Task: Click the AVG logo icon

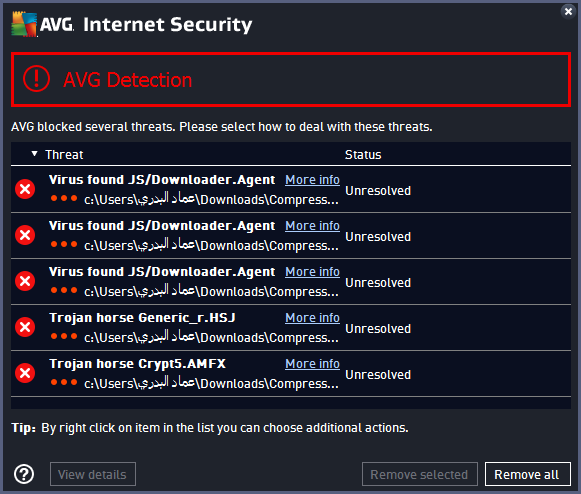Action: click(x=24, y=24)
